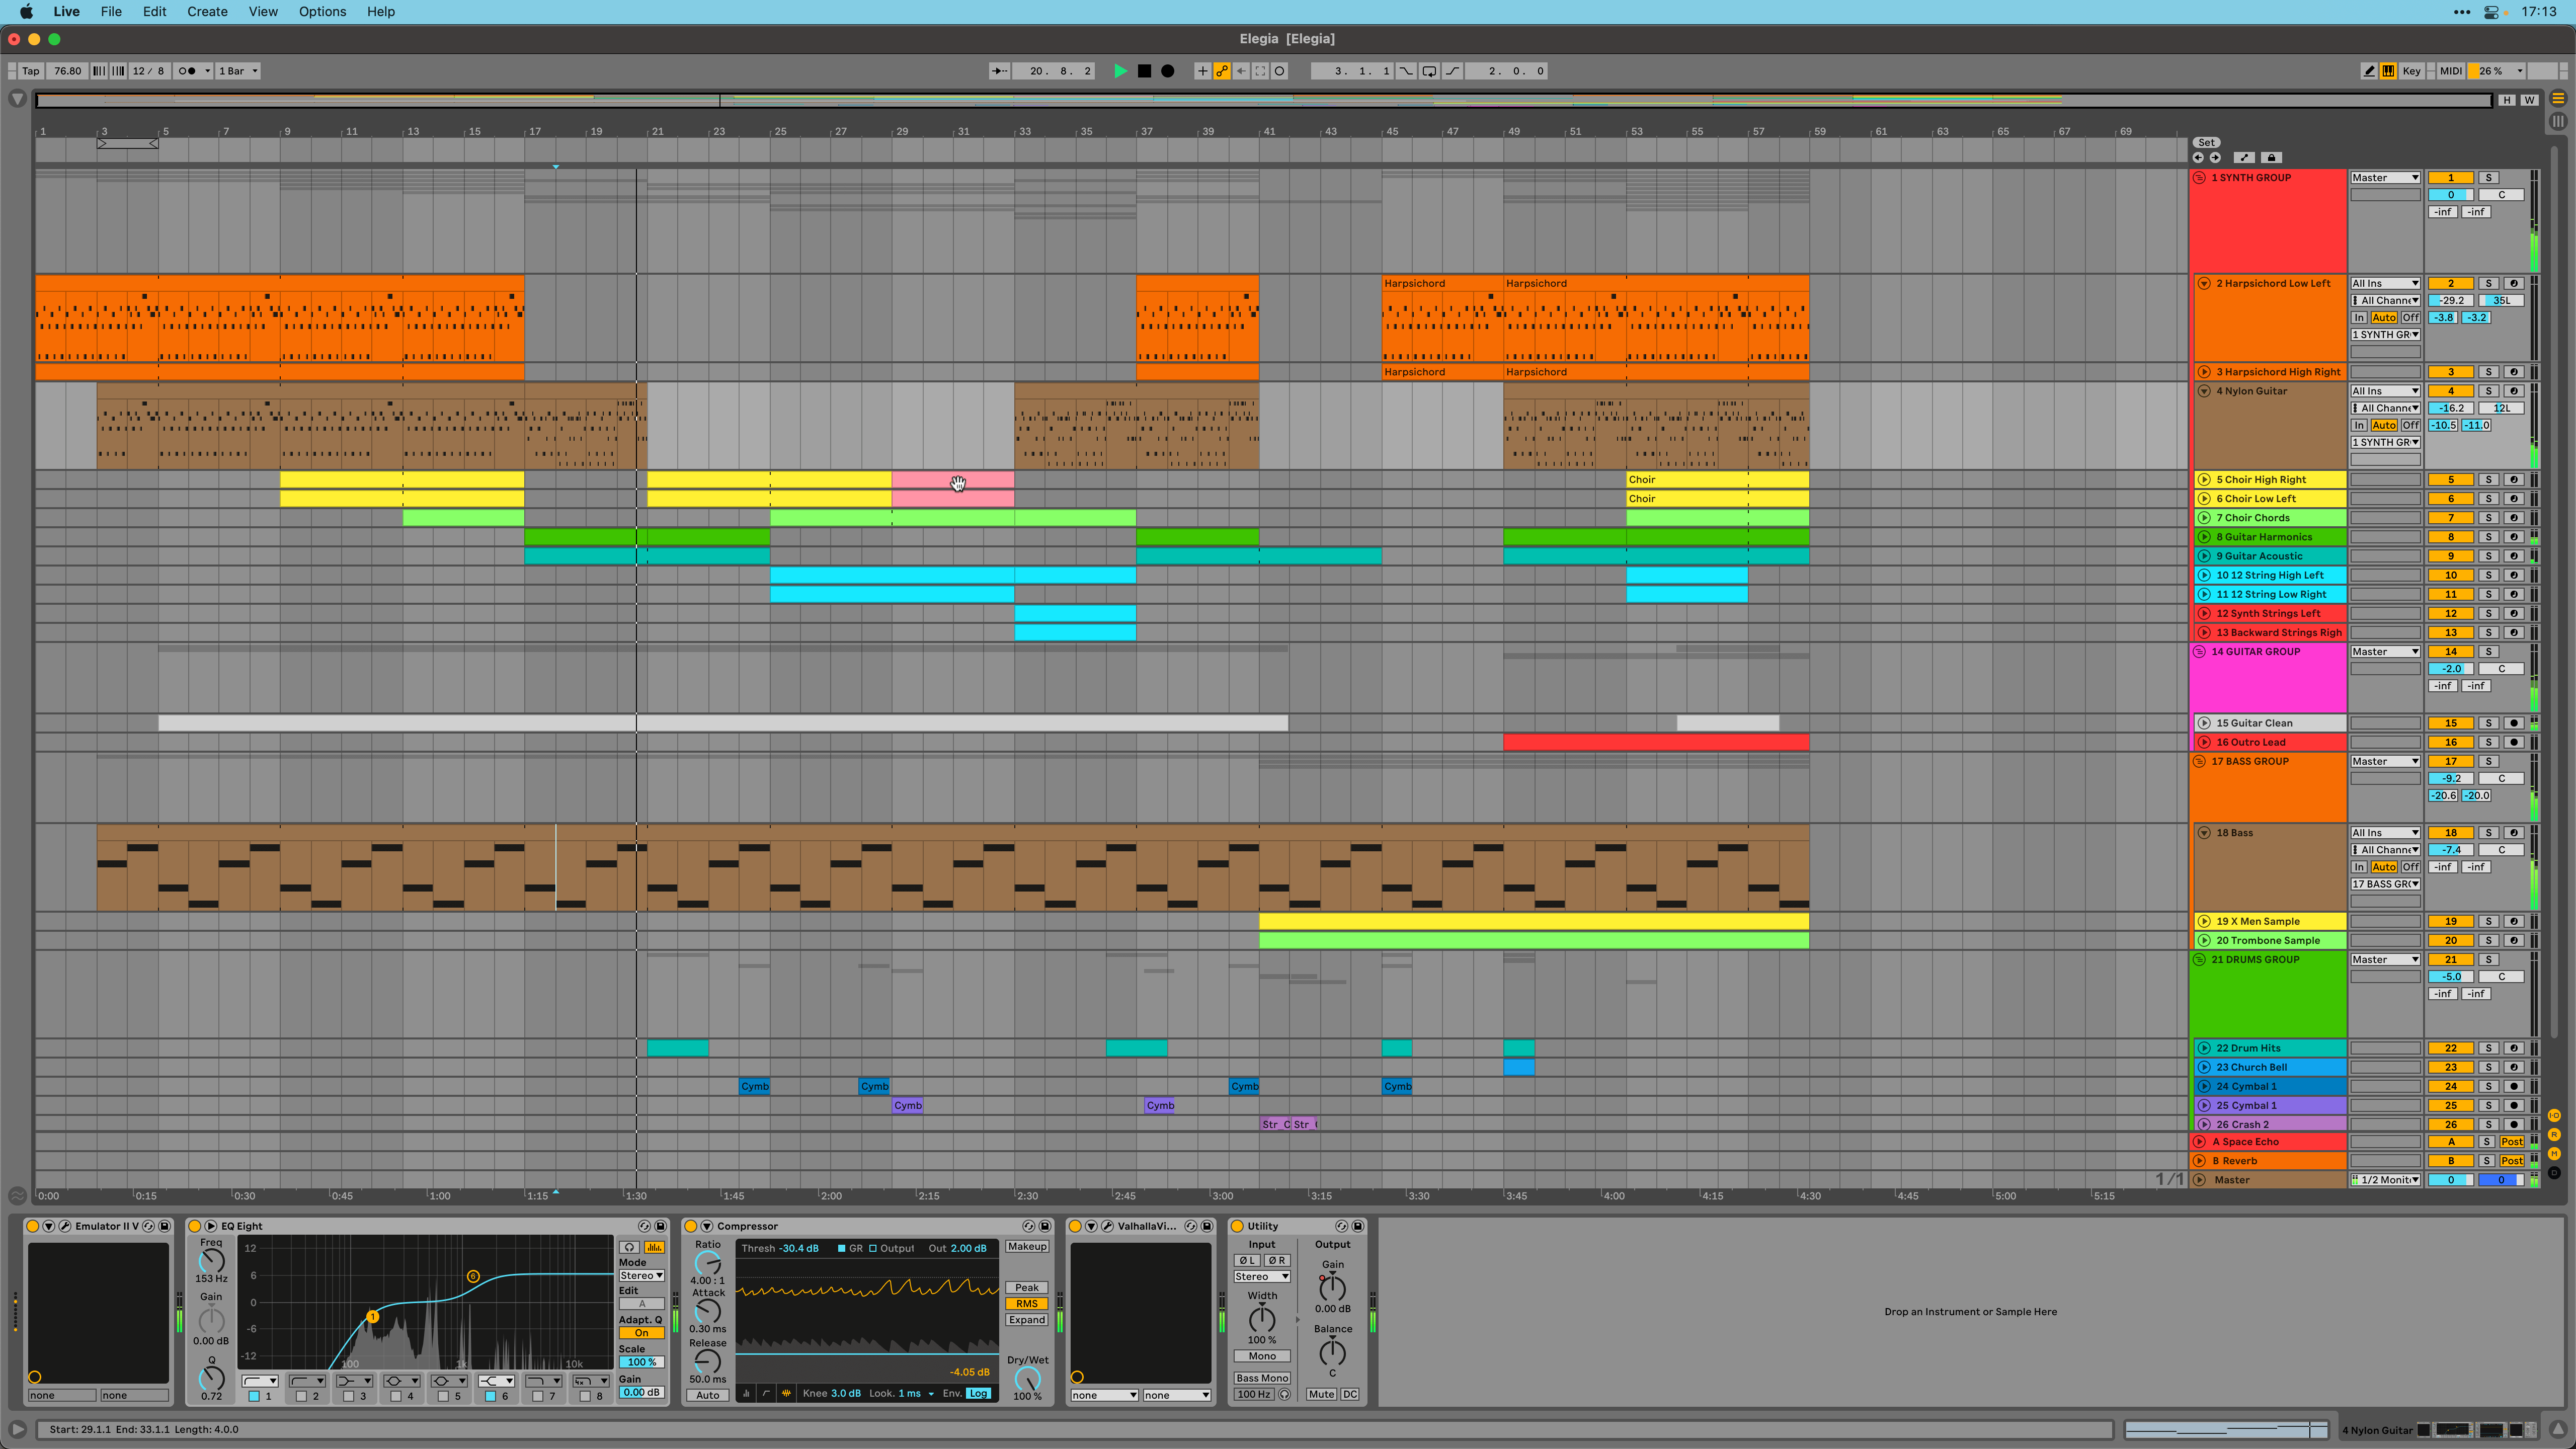2576x1449 pixels.
Task: Click the MIDI map mode button
Action: [x=2450, y=71]
